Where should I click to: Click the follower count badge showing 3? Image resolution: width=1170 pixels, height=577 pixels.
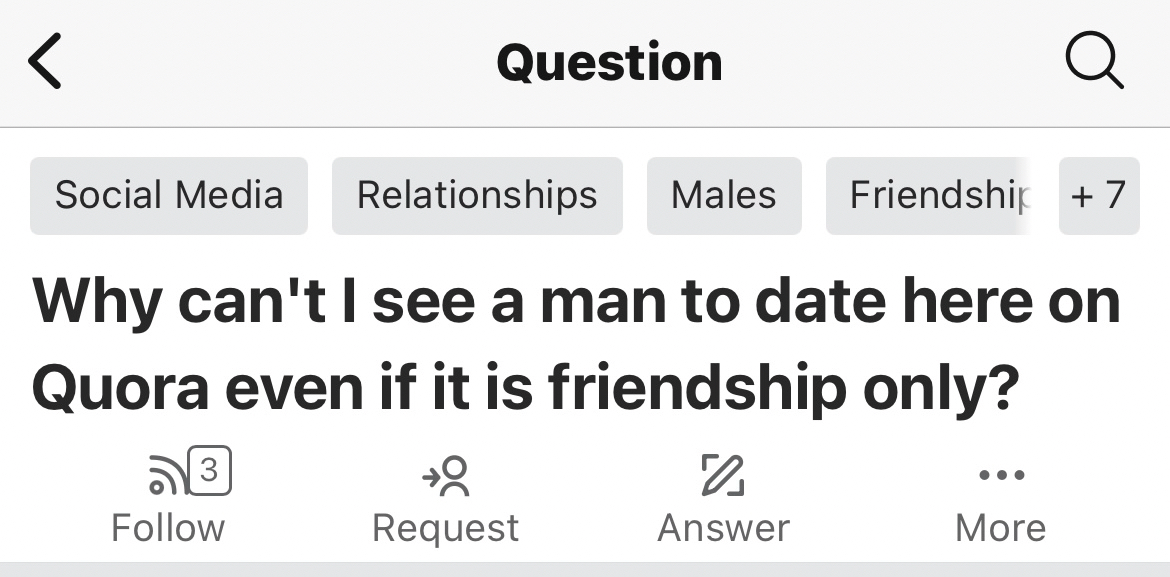click(209, 471)
